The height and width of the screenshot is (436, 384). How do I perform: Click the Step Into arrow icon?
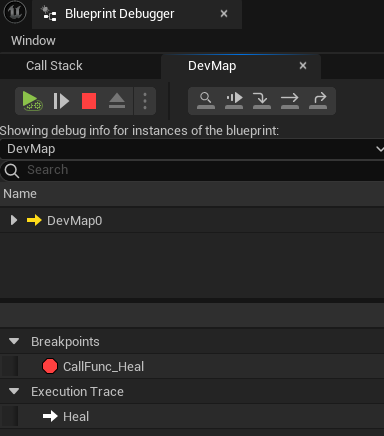[x=262, y=101]
